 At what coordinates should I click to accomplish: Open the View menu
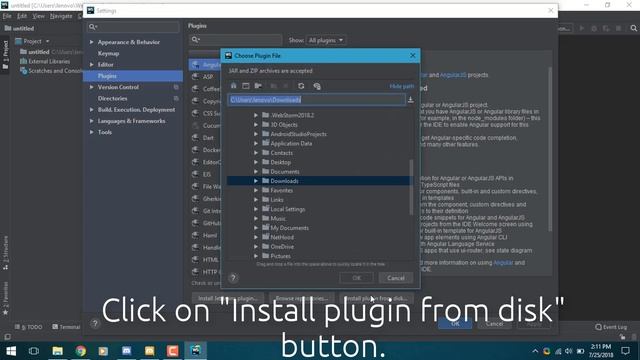click(38, 16)
